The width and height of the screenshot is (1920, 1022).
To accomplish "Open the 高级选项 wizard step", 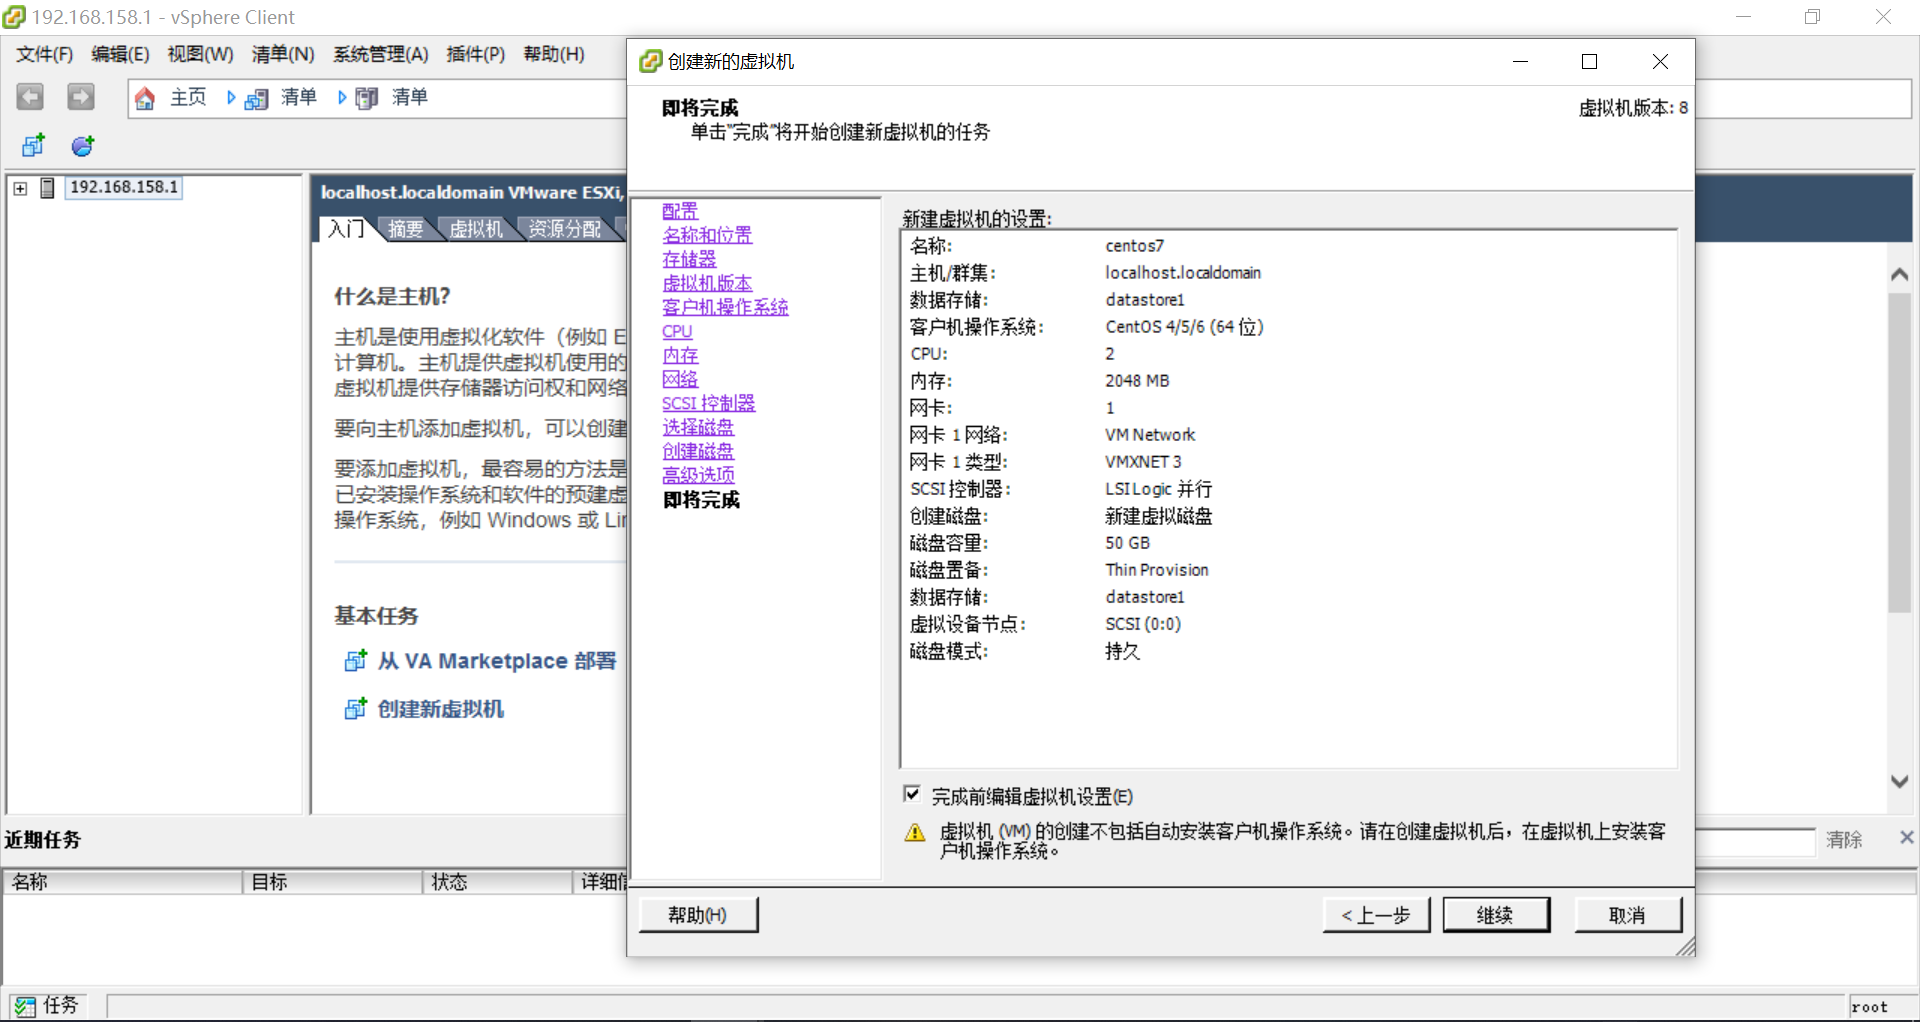I will (x=698, y=475).
